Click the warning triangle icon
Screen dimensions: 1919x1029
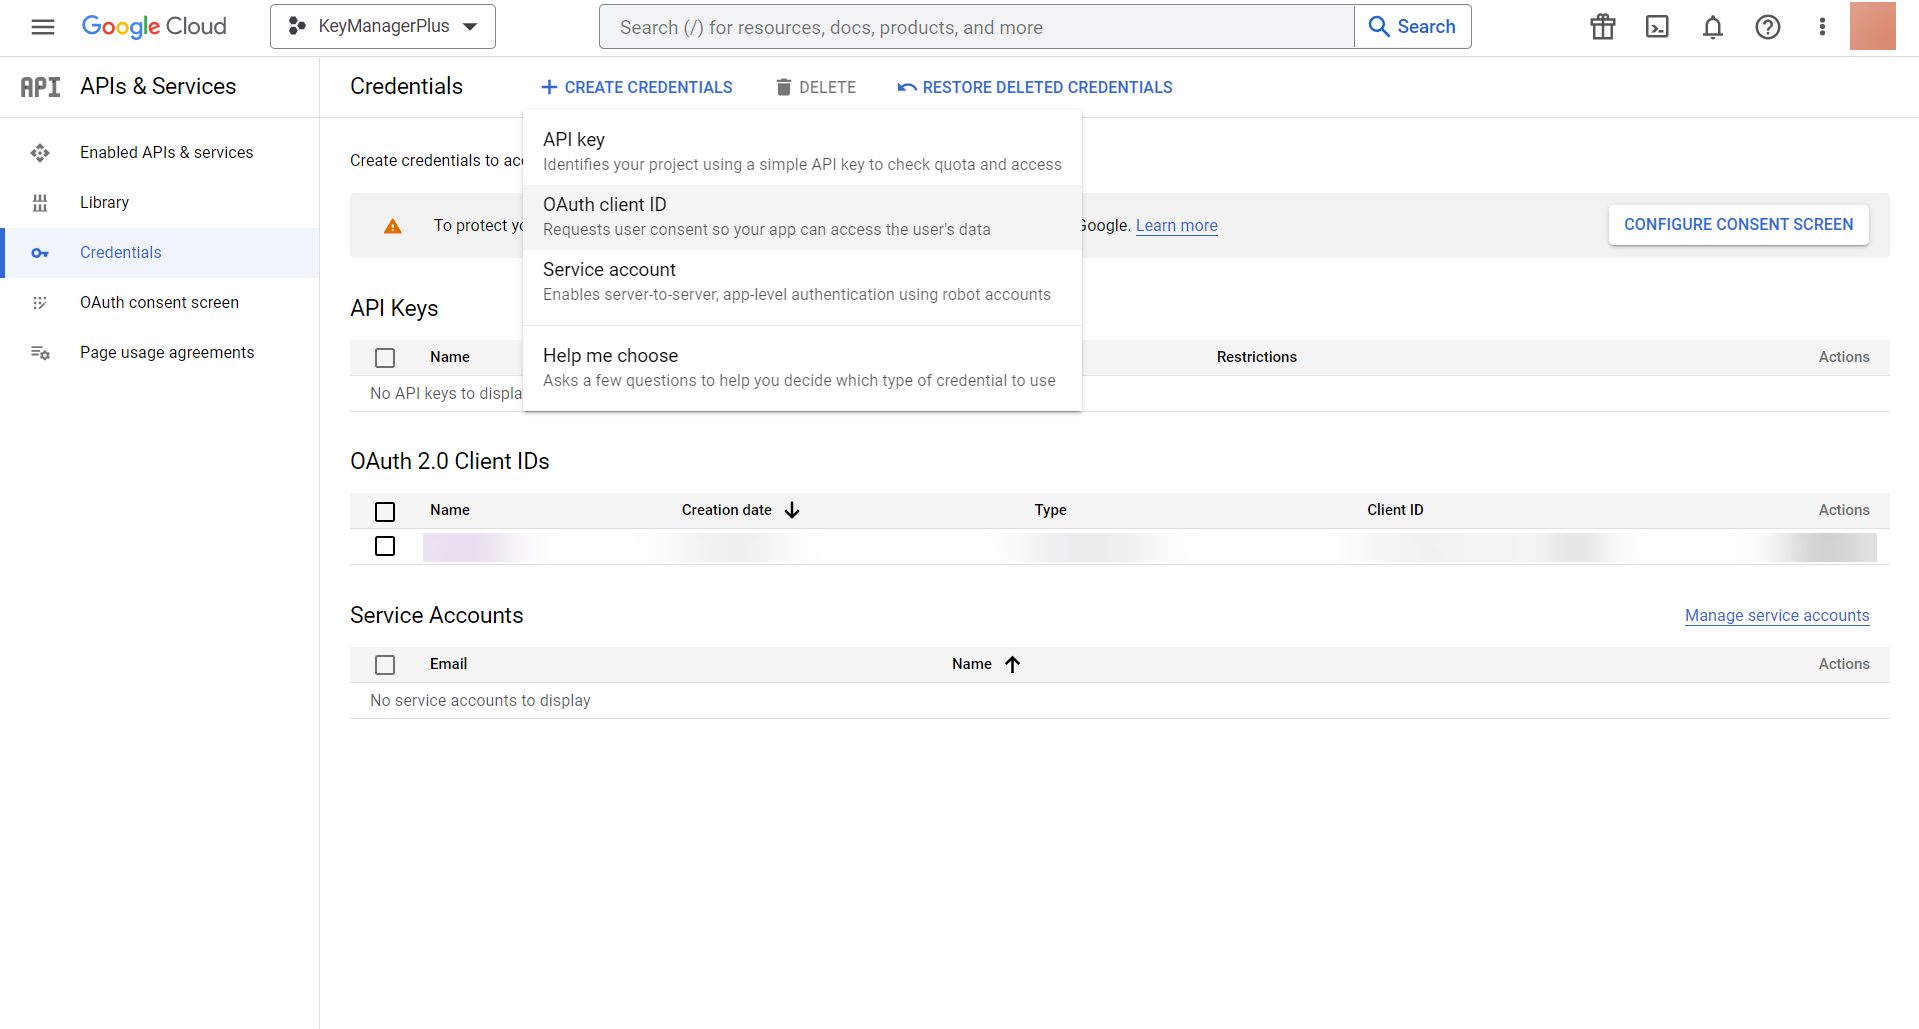click(x=393, y=226)
